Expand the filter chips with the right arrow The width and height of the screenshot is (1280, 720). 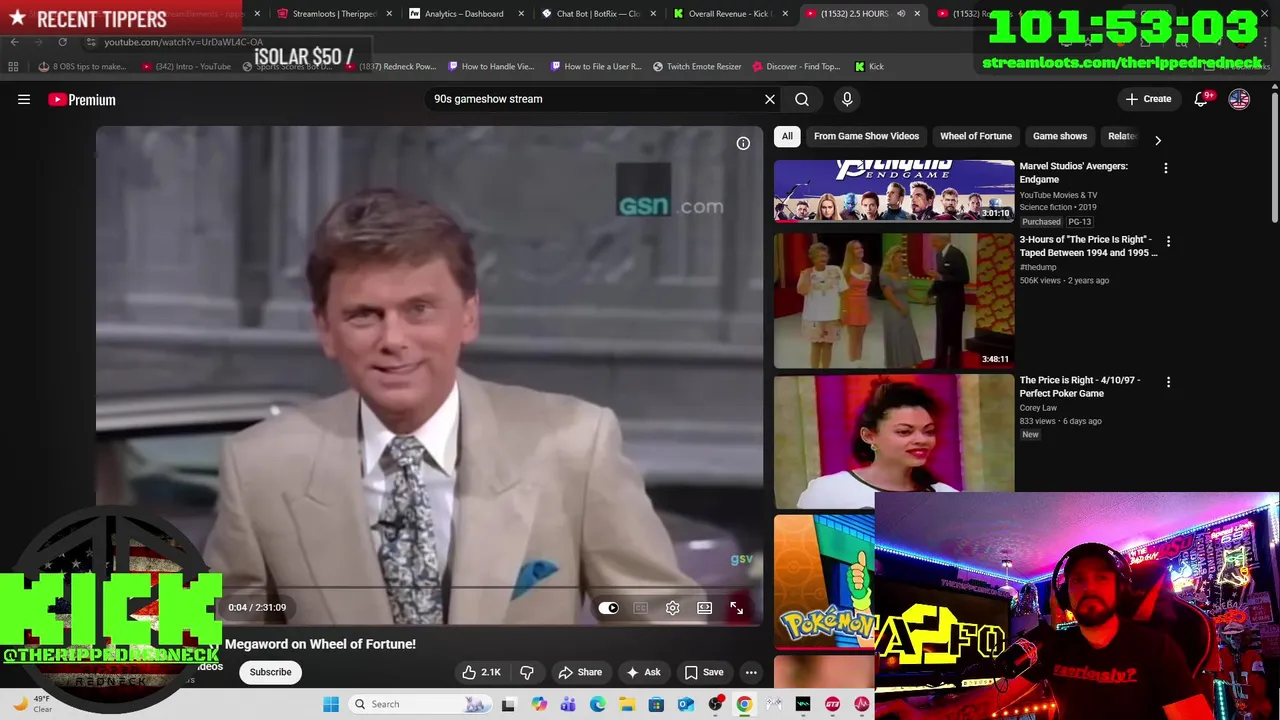pos(1158,140)
